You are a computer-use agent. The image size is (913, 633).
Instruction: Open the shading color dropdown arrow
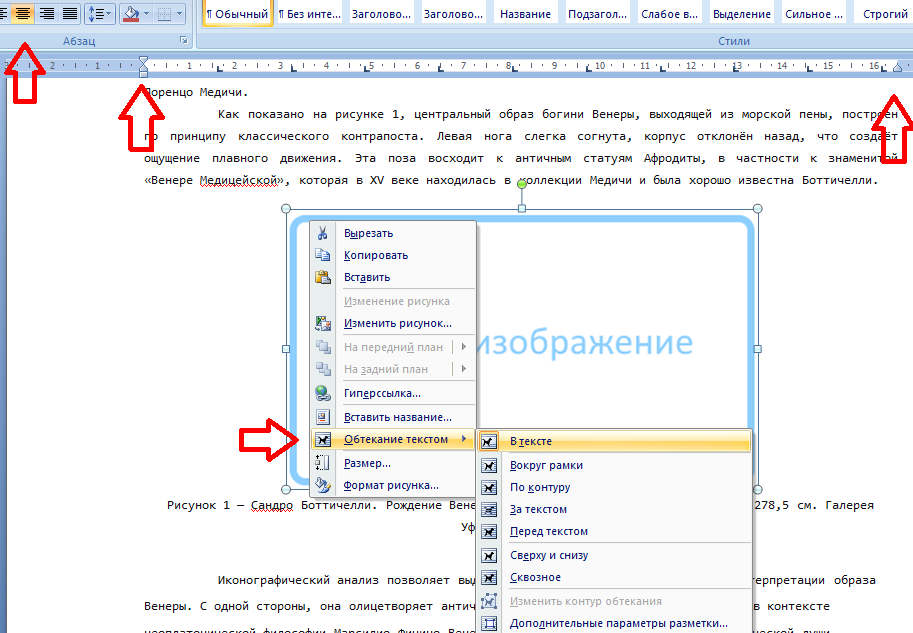(146, 13)
